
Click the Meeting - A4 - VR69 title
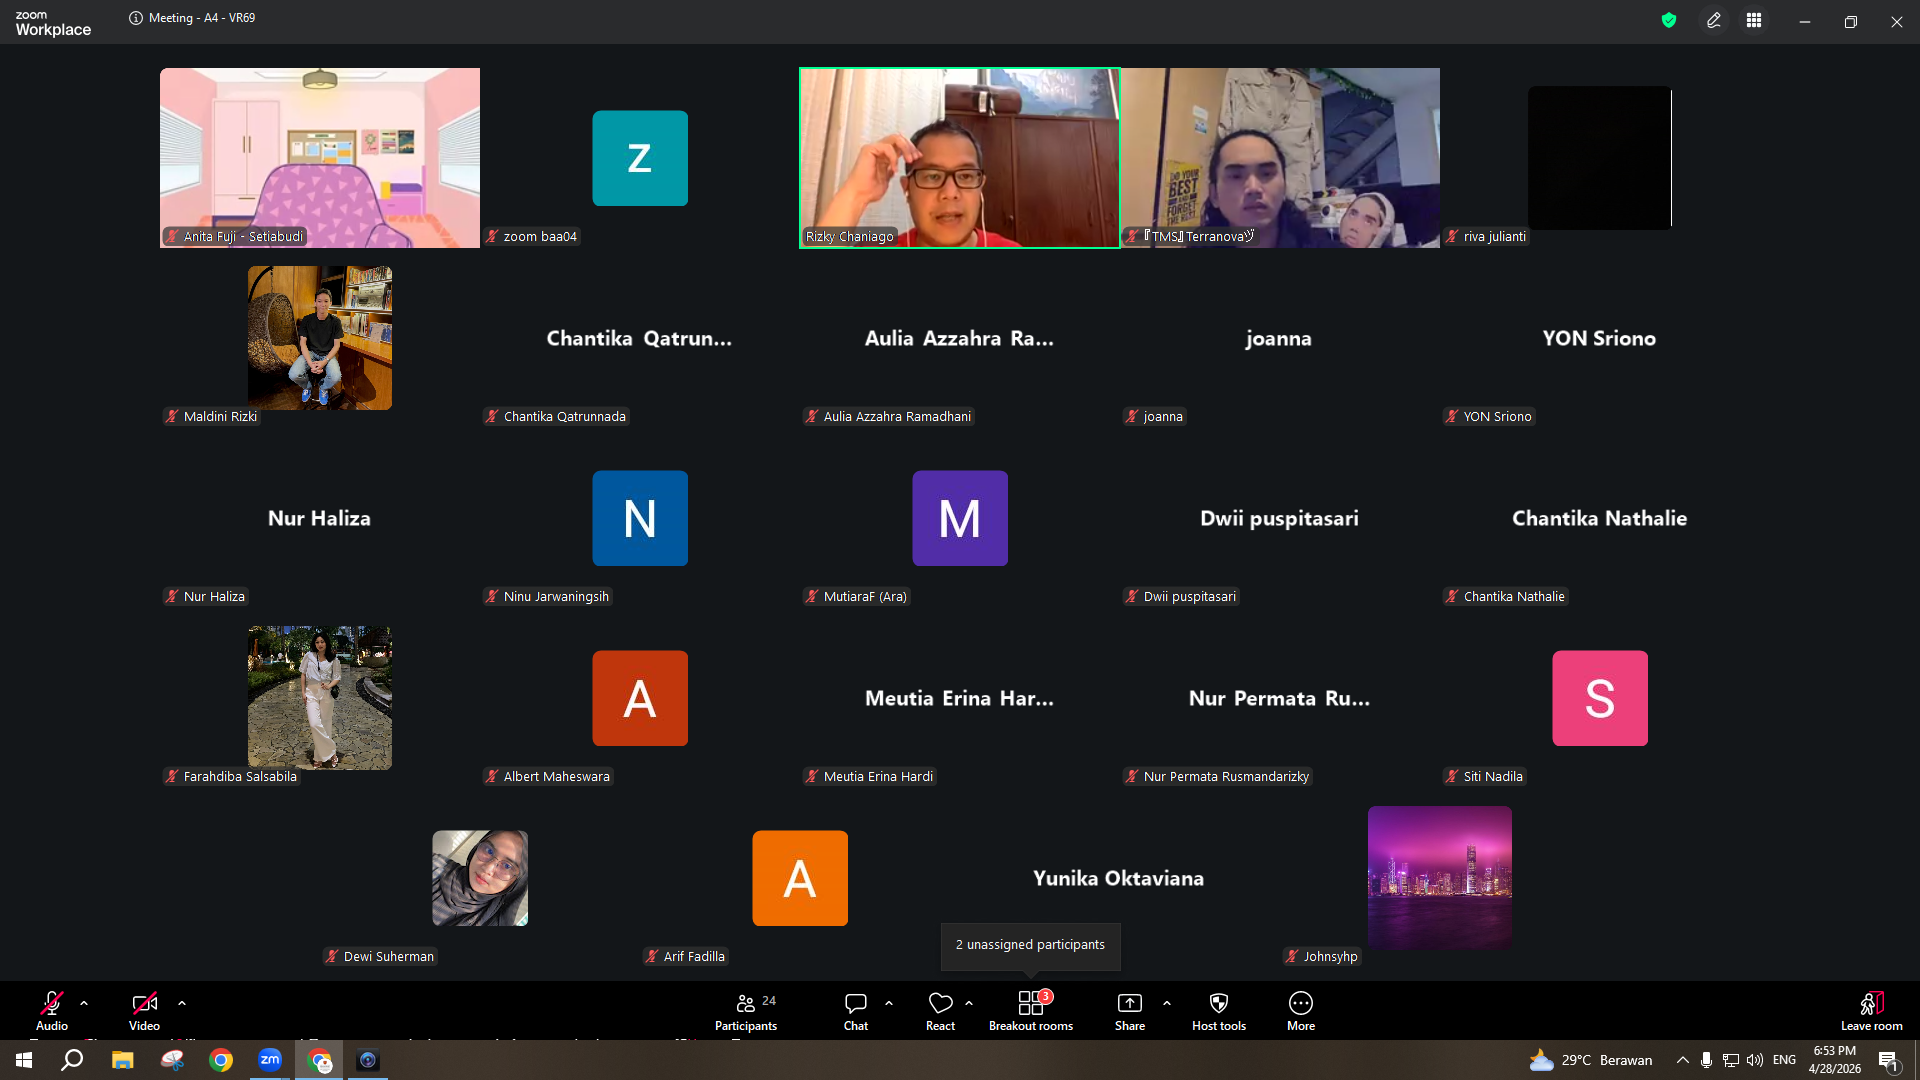click(202, 18)
